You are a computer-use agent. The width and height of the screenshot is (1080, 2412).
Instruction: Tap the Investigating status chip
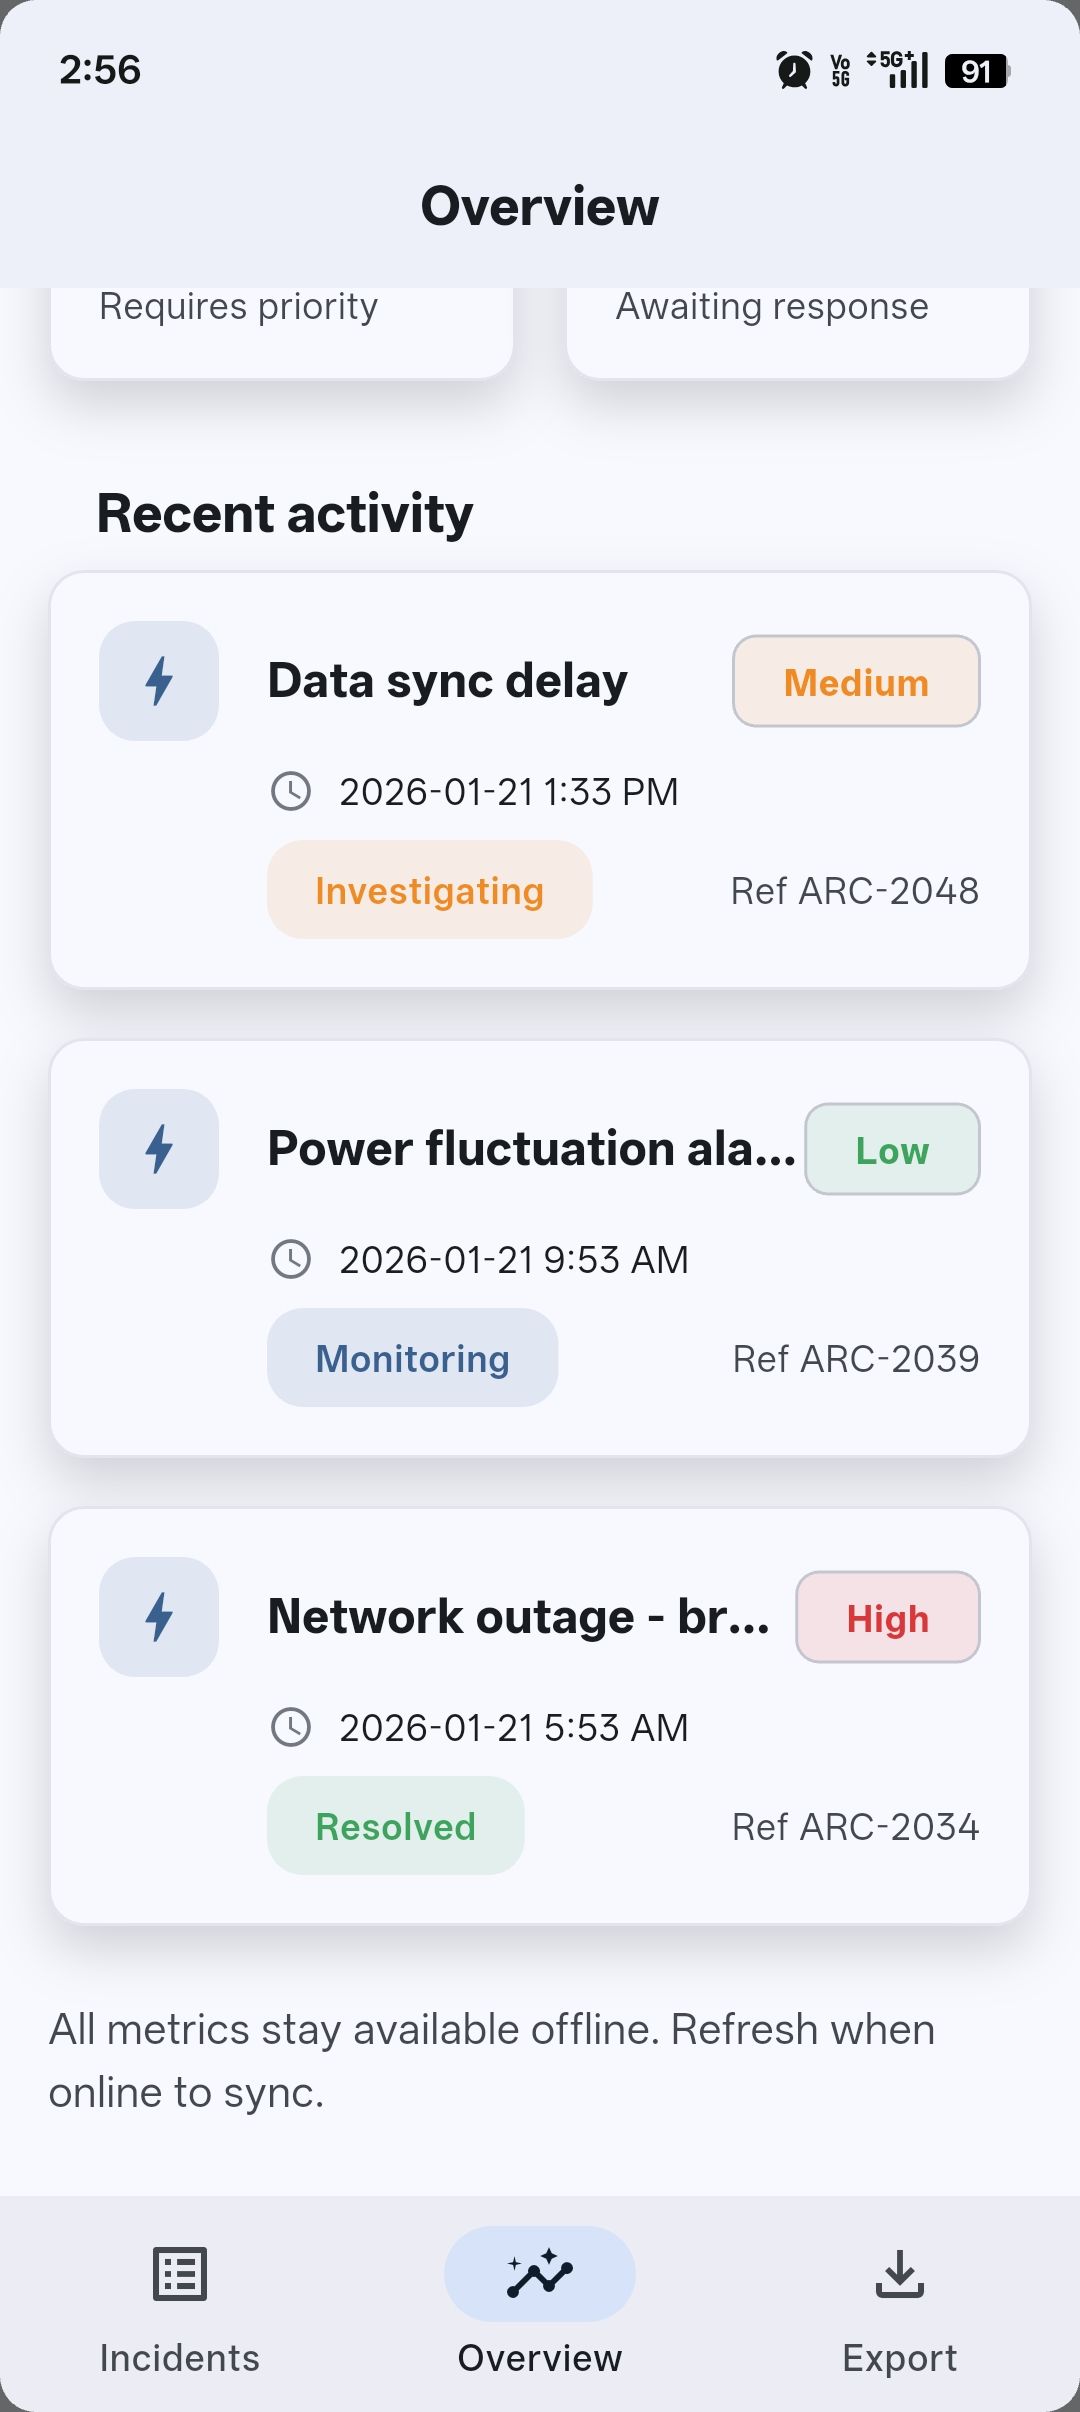pos(429,890)
